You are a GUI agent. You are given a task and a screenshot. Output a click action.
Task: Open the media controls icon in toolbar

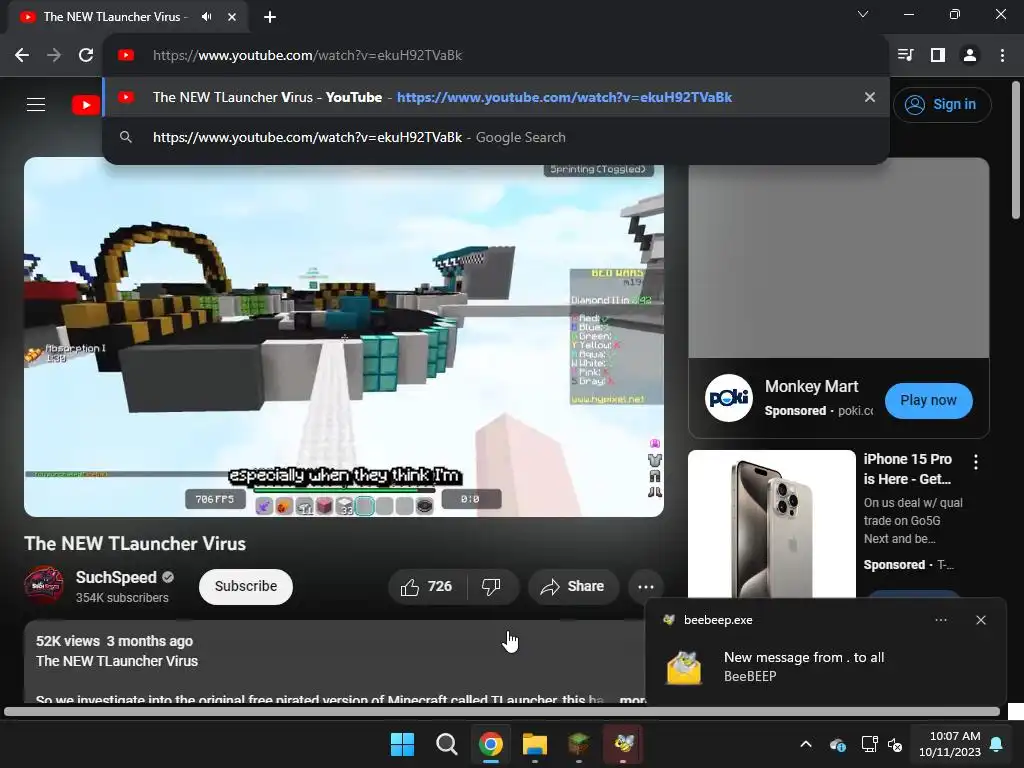(x=905, y=56)
